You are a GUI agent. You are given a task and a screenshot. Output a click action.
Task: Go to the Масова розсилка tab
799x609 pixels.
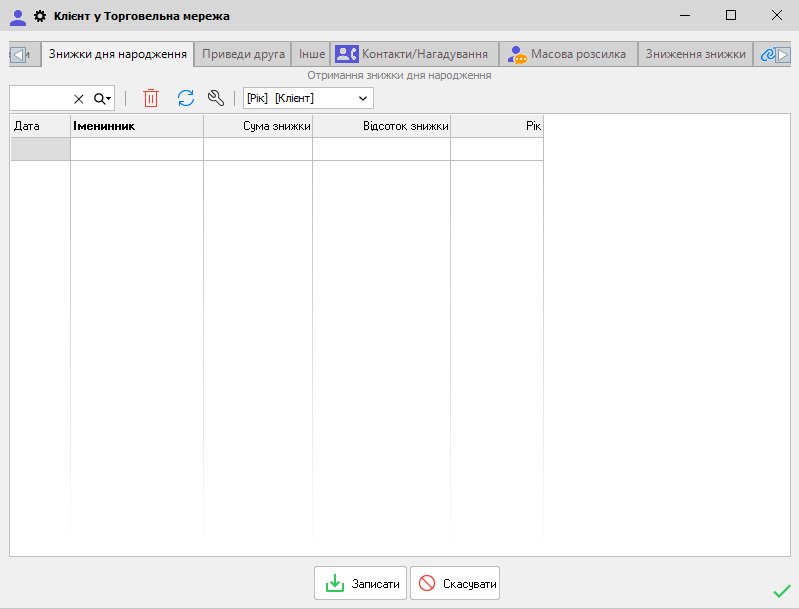pos(567,54)
